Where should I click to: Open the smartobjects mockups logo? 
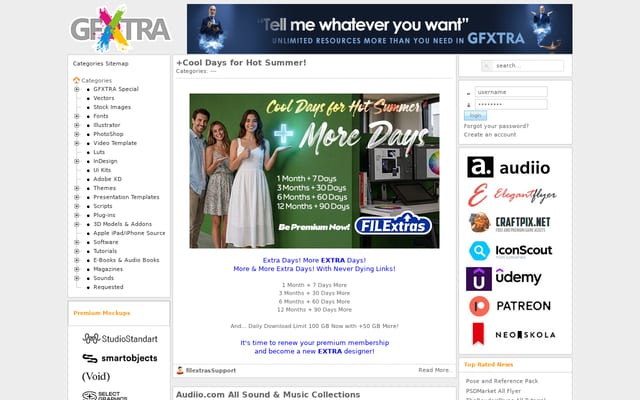[120, 358]
